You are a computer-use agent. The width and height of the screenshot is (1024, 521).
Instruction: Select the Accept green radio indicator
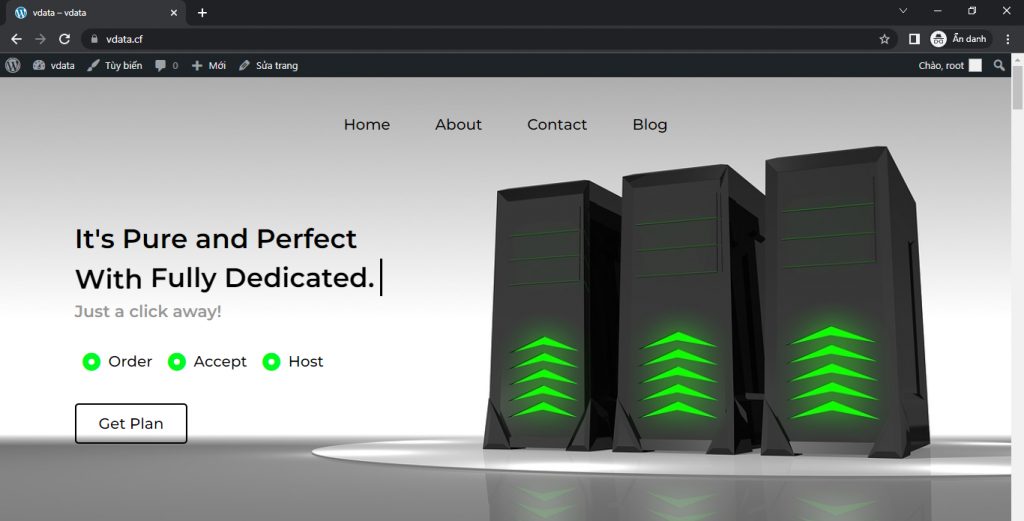coord(177,362)
